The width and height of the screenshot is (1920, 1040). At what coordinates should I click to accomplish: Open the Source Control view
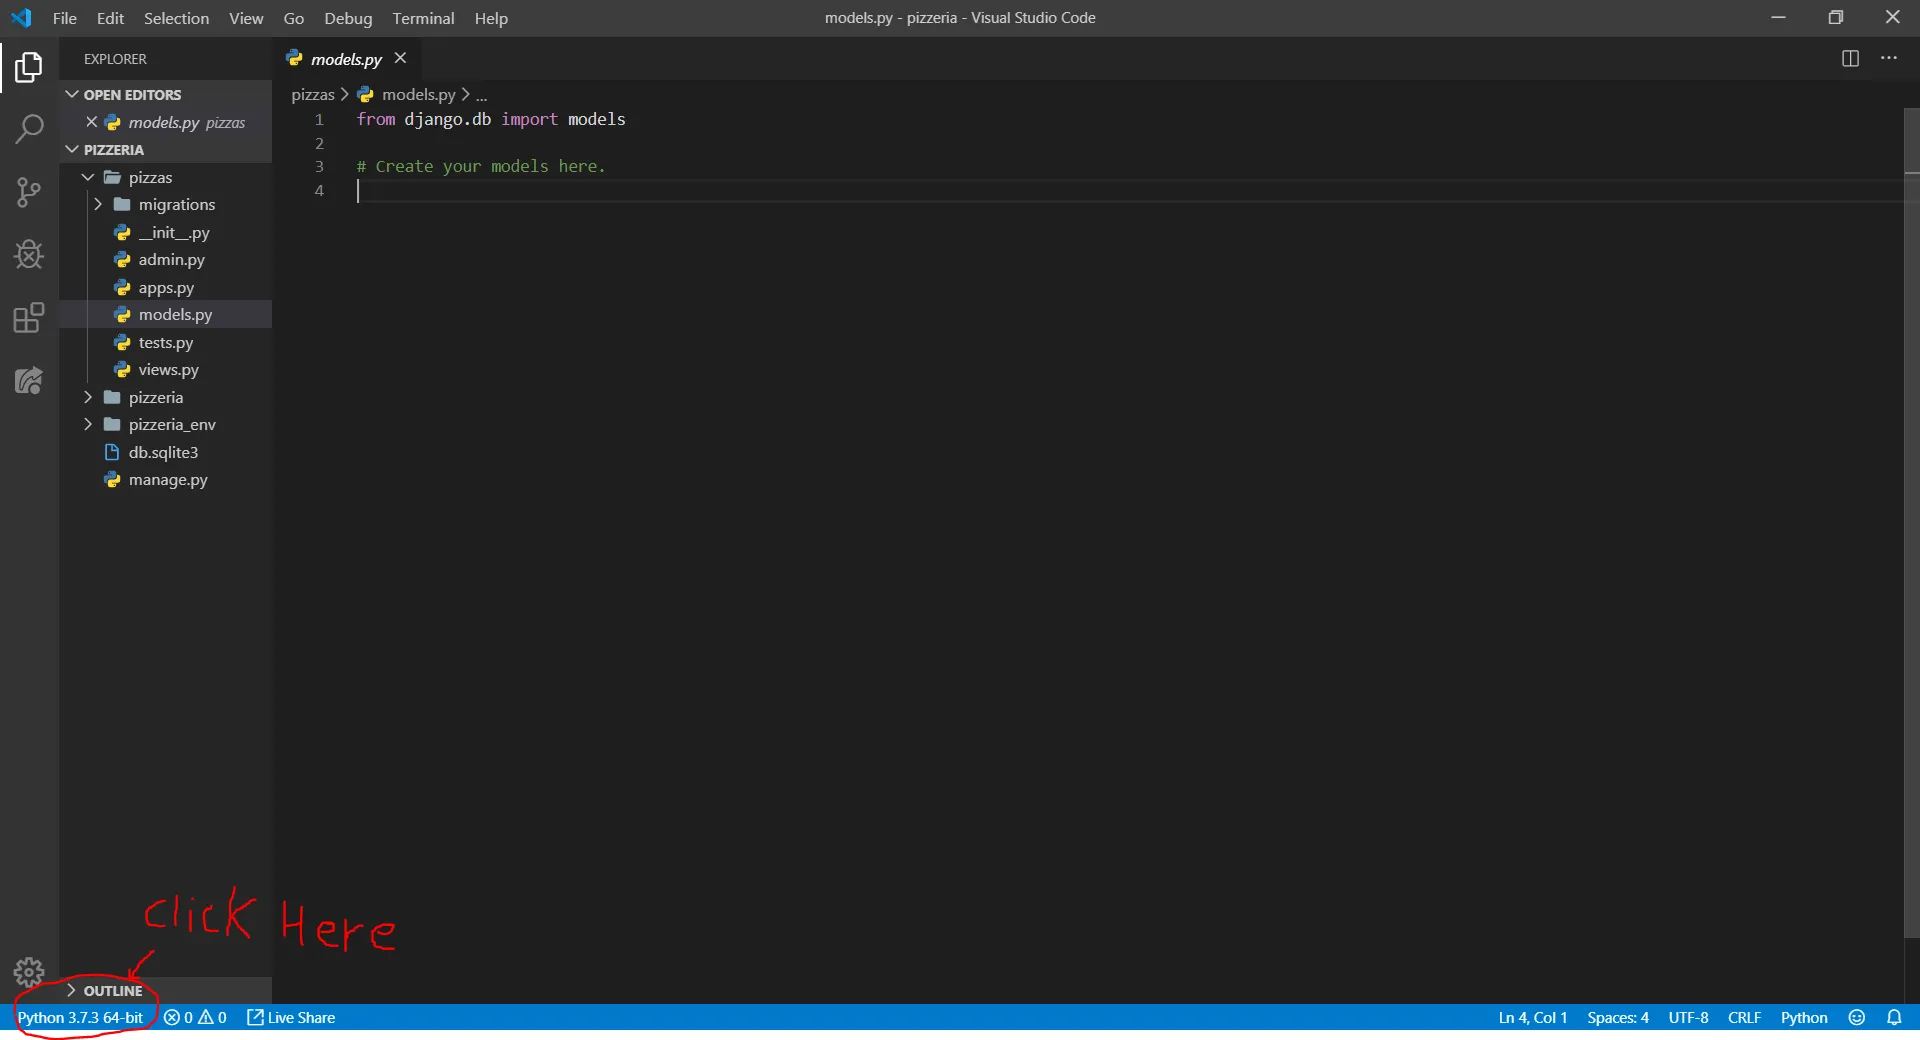click(x=29, y=192)
